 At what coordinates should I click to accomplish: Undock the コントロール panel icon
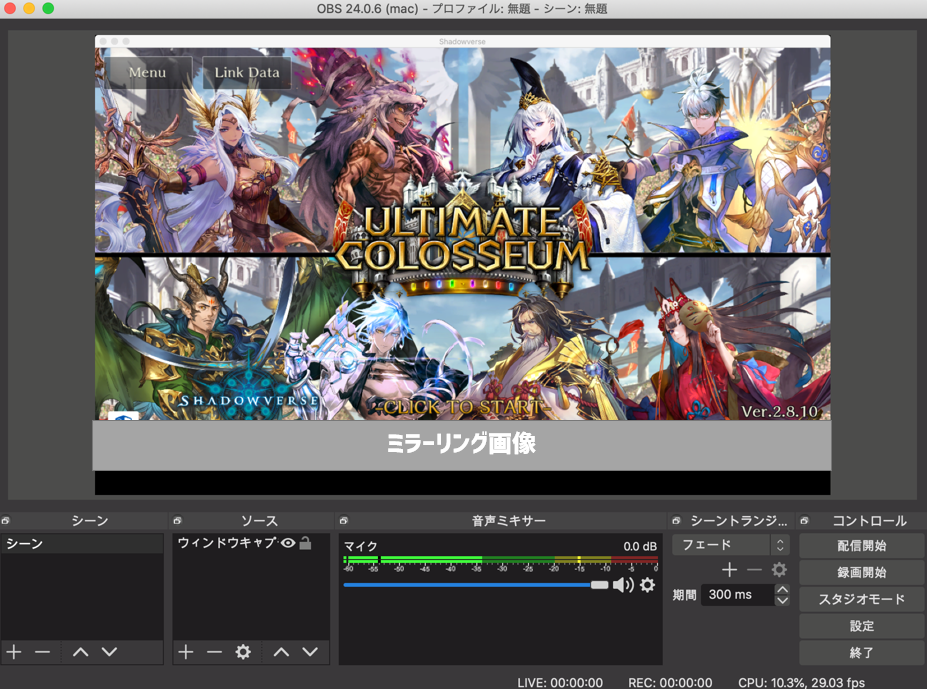pos(805,520)
